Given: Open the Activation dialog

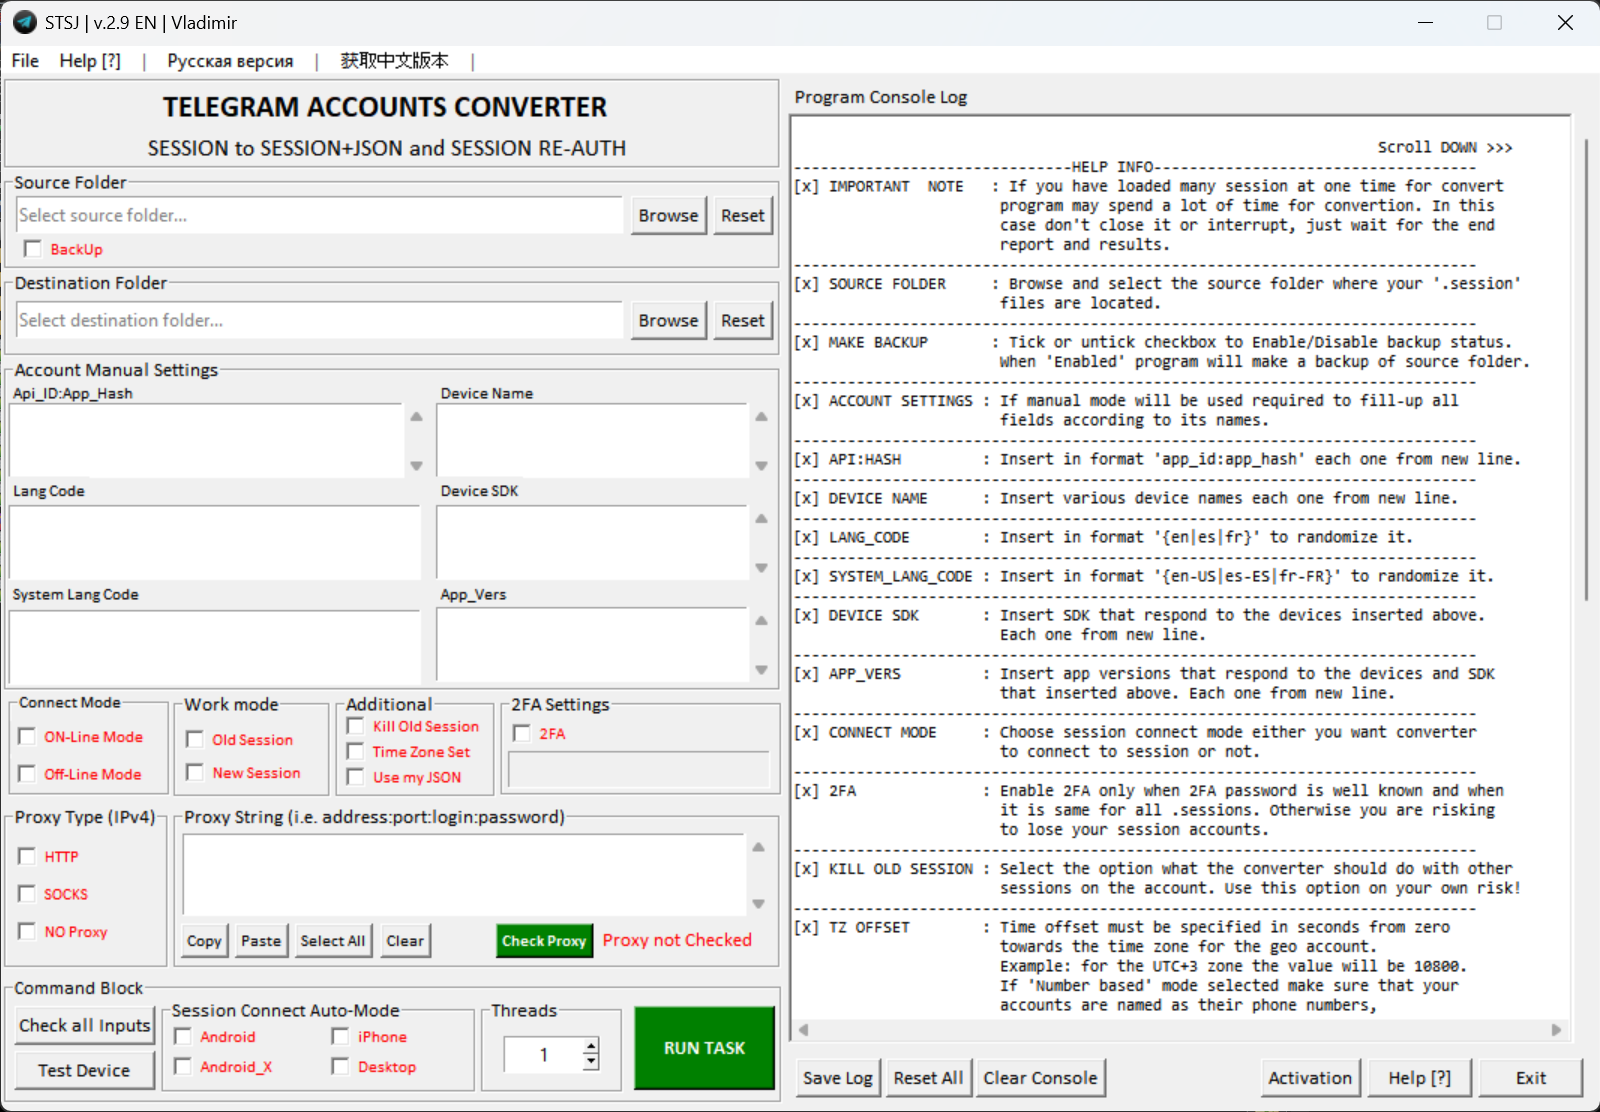Looking at the screenshot, I should pos(1310,1078).
